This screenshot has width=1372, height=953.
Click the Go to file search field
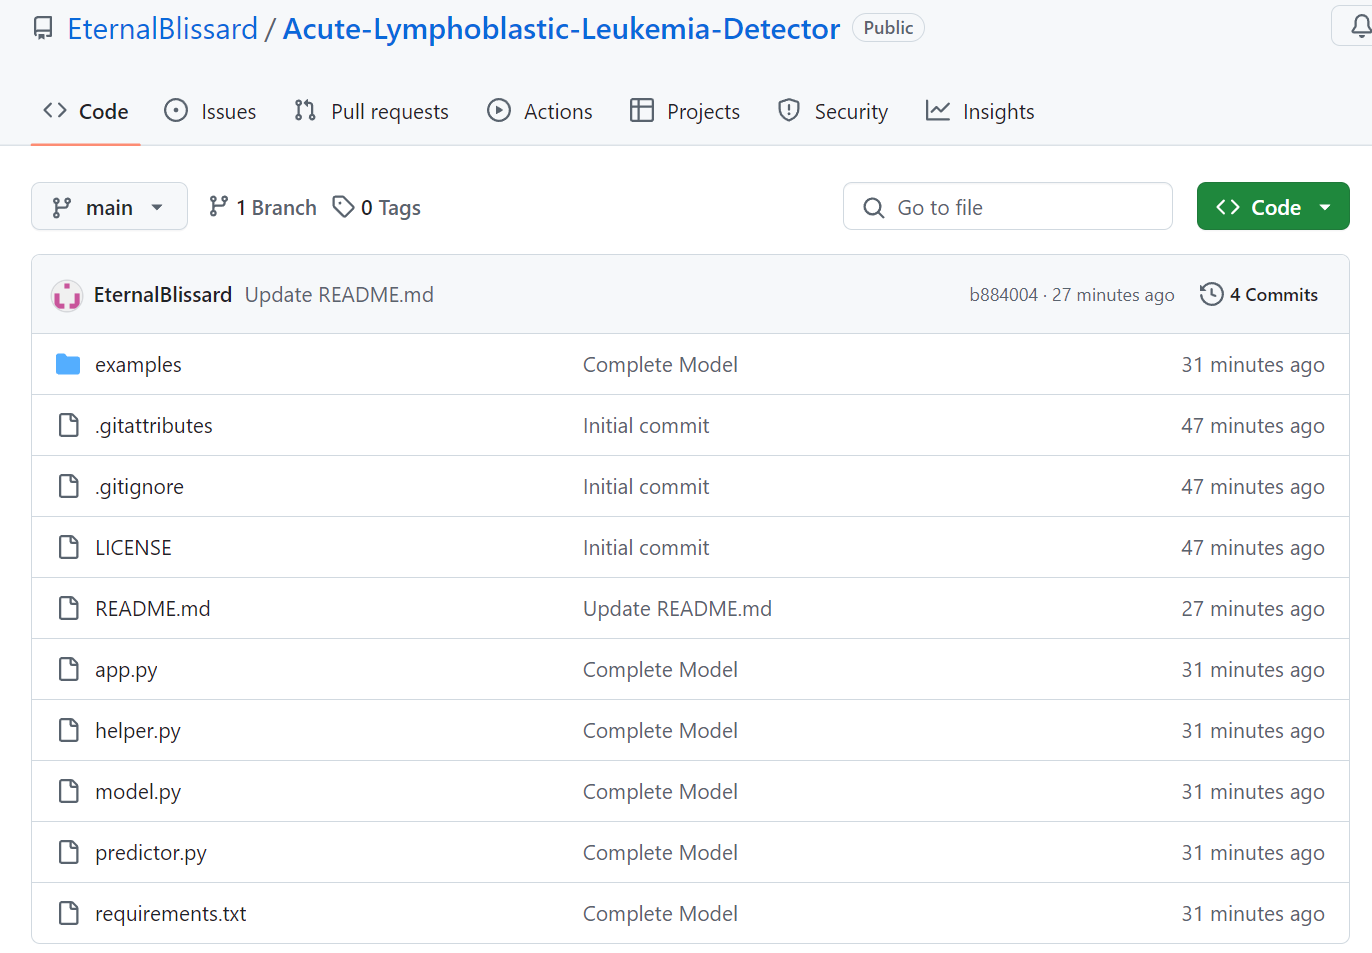coord(1007,207)
